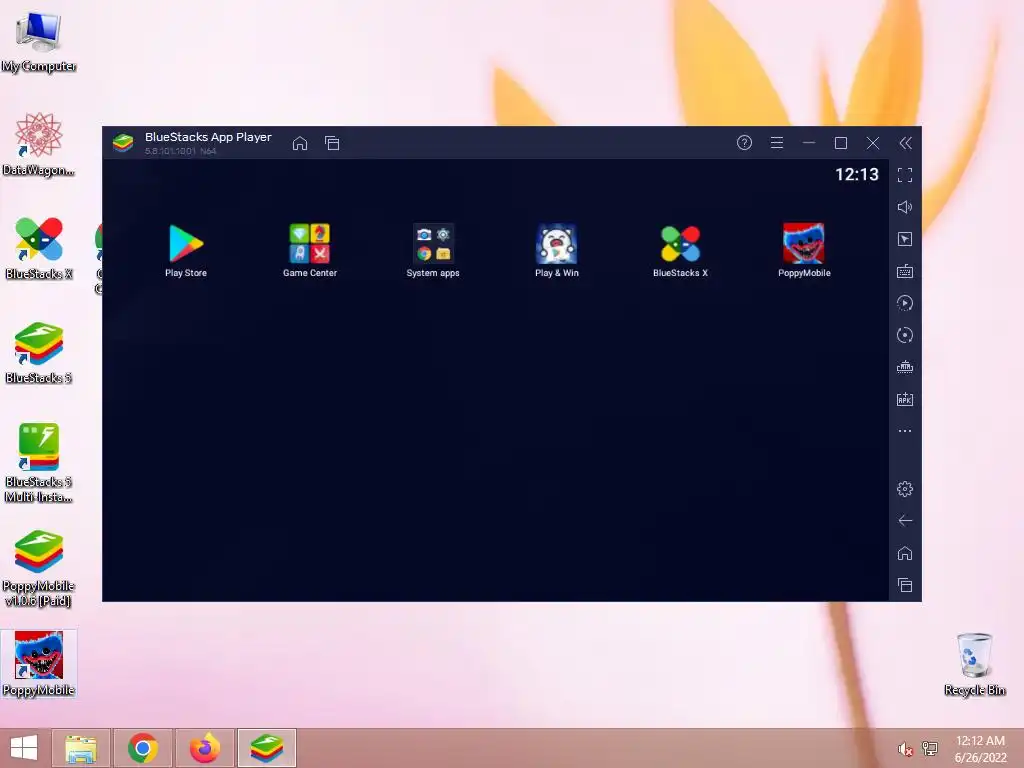Viewport: 1024px width, 768px height.
Task: Select the Recycle Bin icon
Action: point(974,664)
